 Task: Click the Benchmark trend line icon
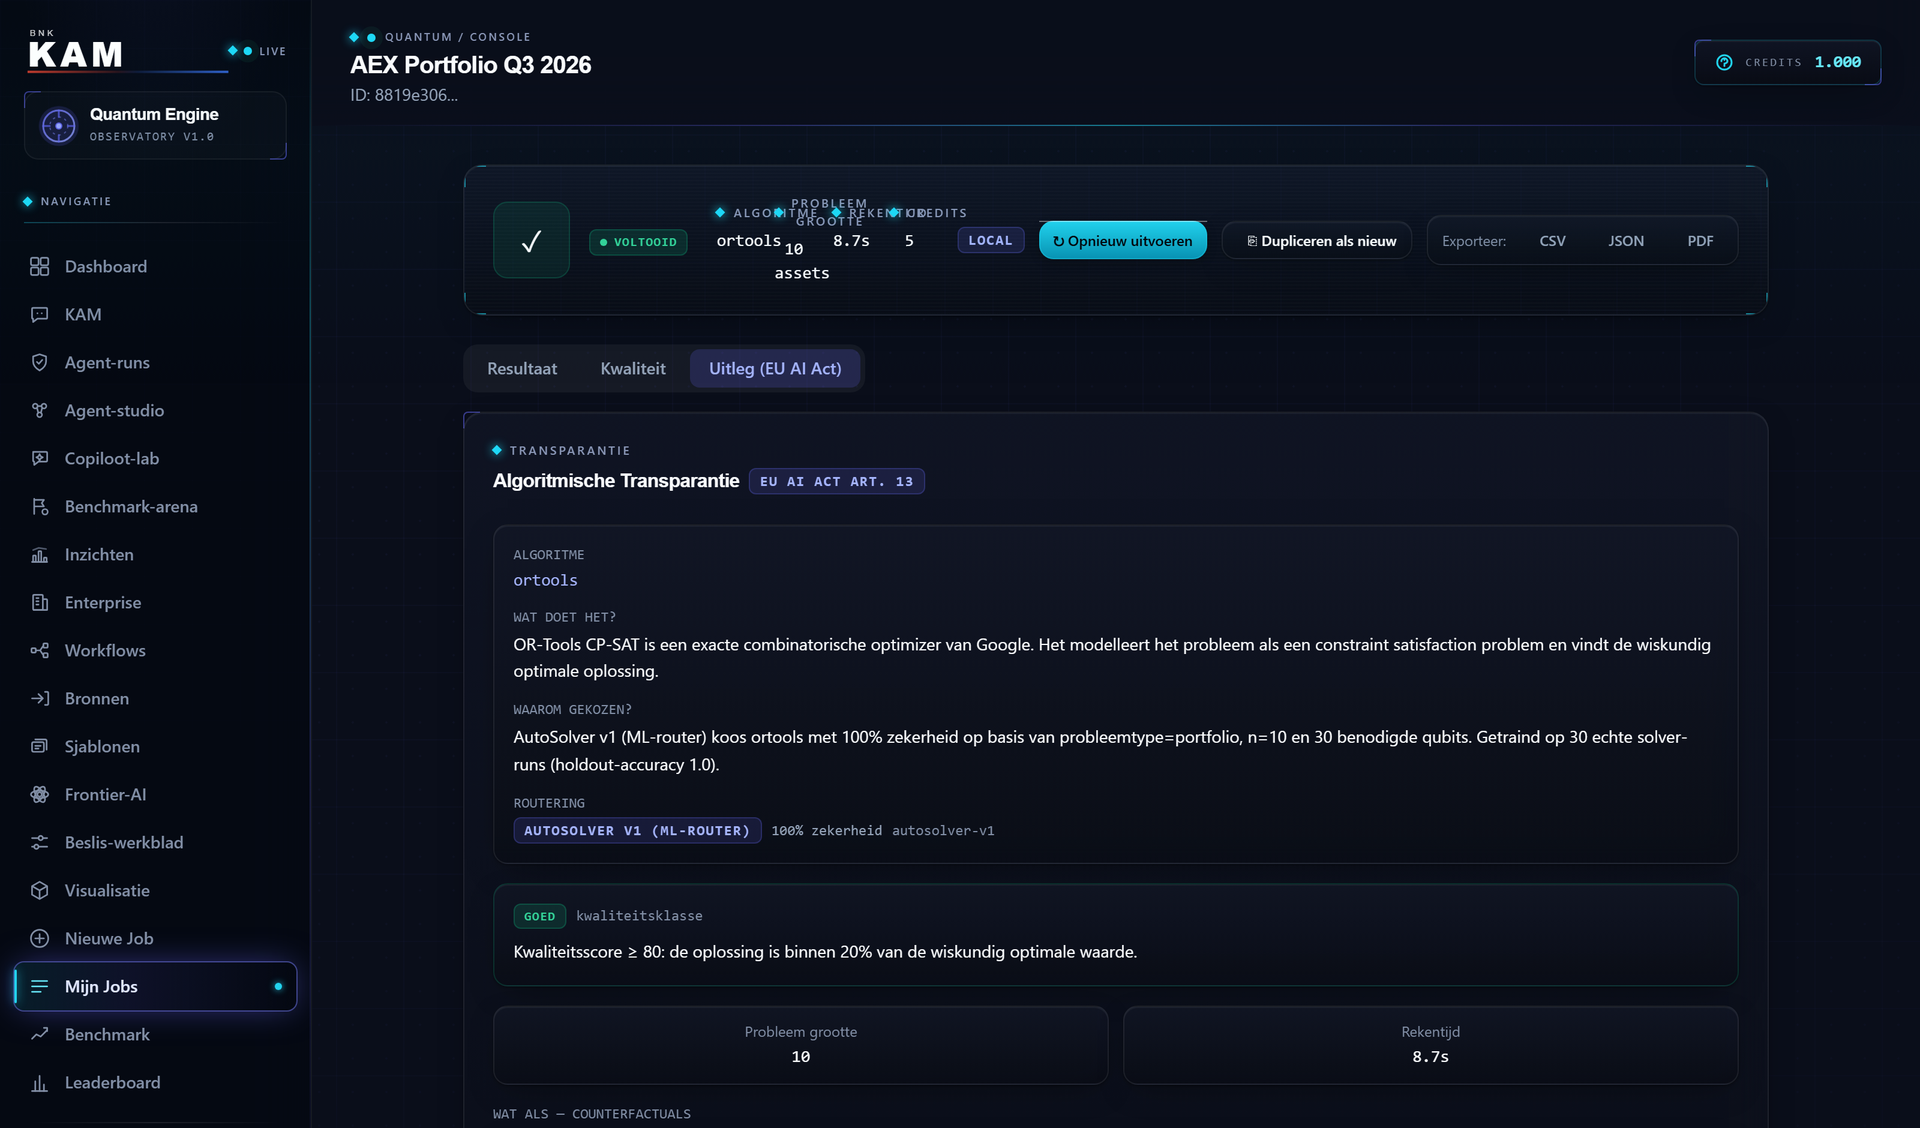[39, 1034]
